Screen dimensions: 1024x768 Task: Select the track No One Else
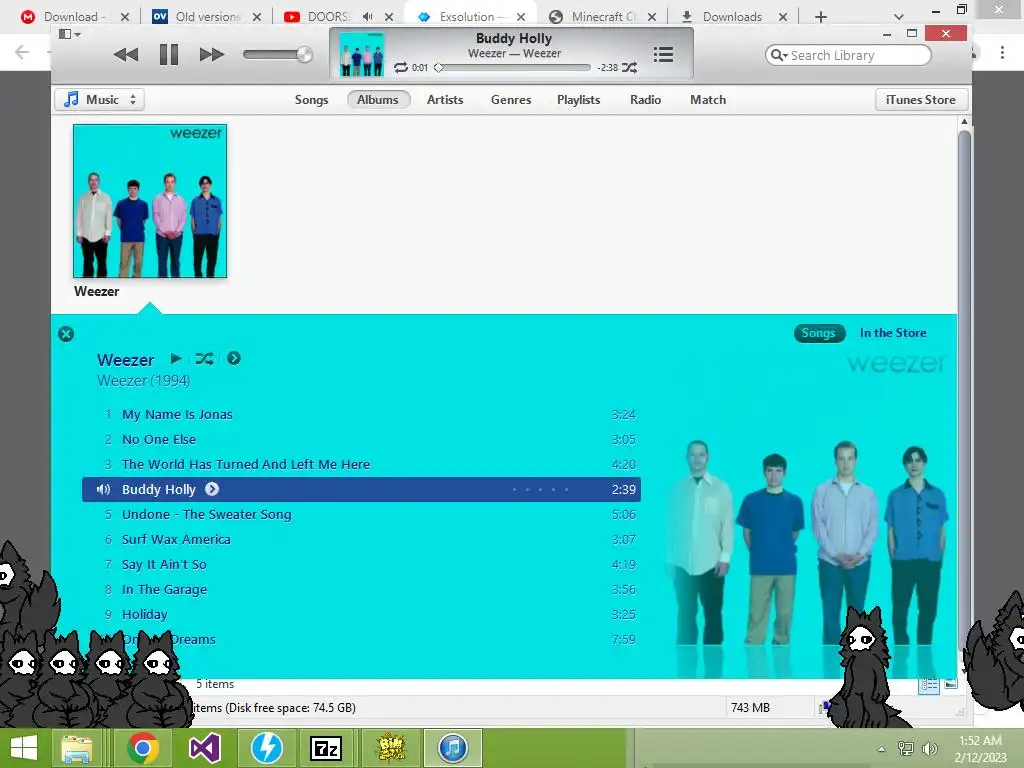[x=361, y=440]
